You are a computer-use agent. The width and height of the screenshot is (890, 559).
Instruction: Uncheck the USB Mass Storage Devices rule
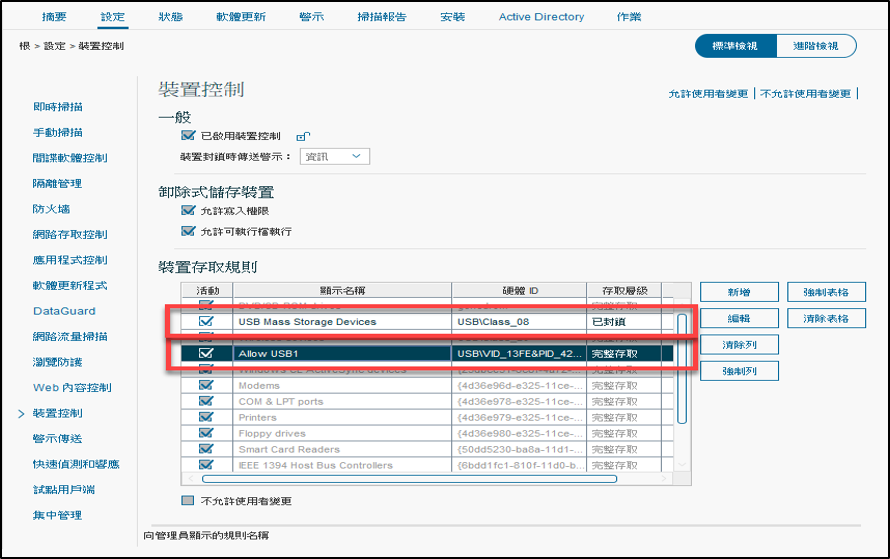tap(206, 321)
